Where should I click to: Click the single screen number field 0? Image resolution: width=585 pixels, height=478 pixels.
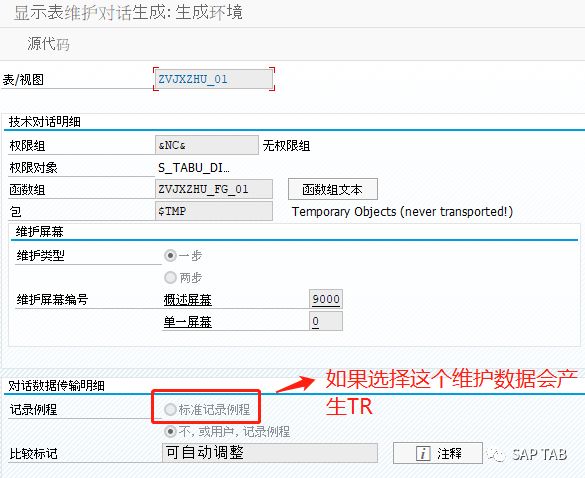click(326, 321)
